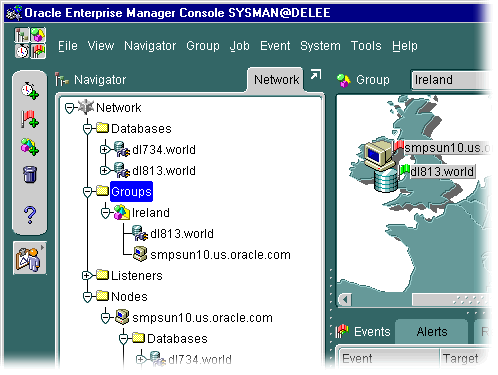
Task: Click the Target column header
Action: pos(466,358)
